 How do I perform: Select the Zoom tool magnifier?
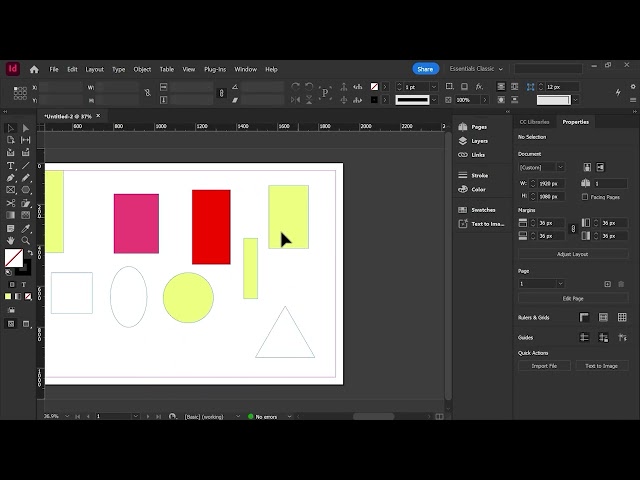pos(26,240)
